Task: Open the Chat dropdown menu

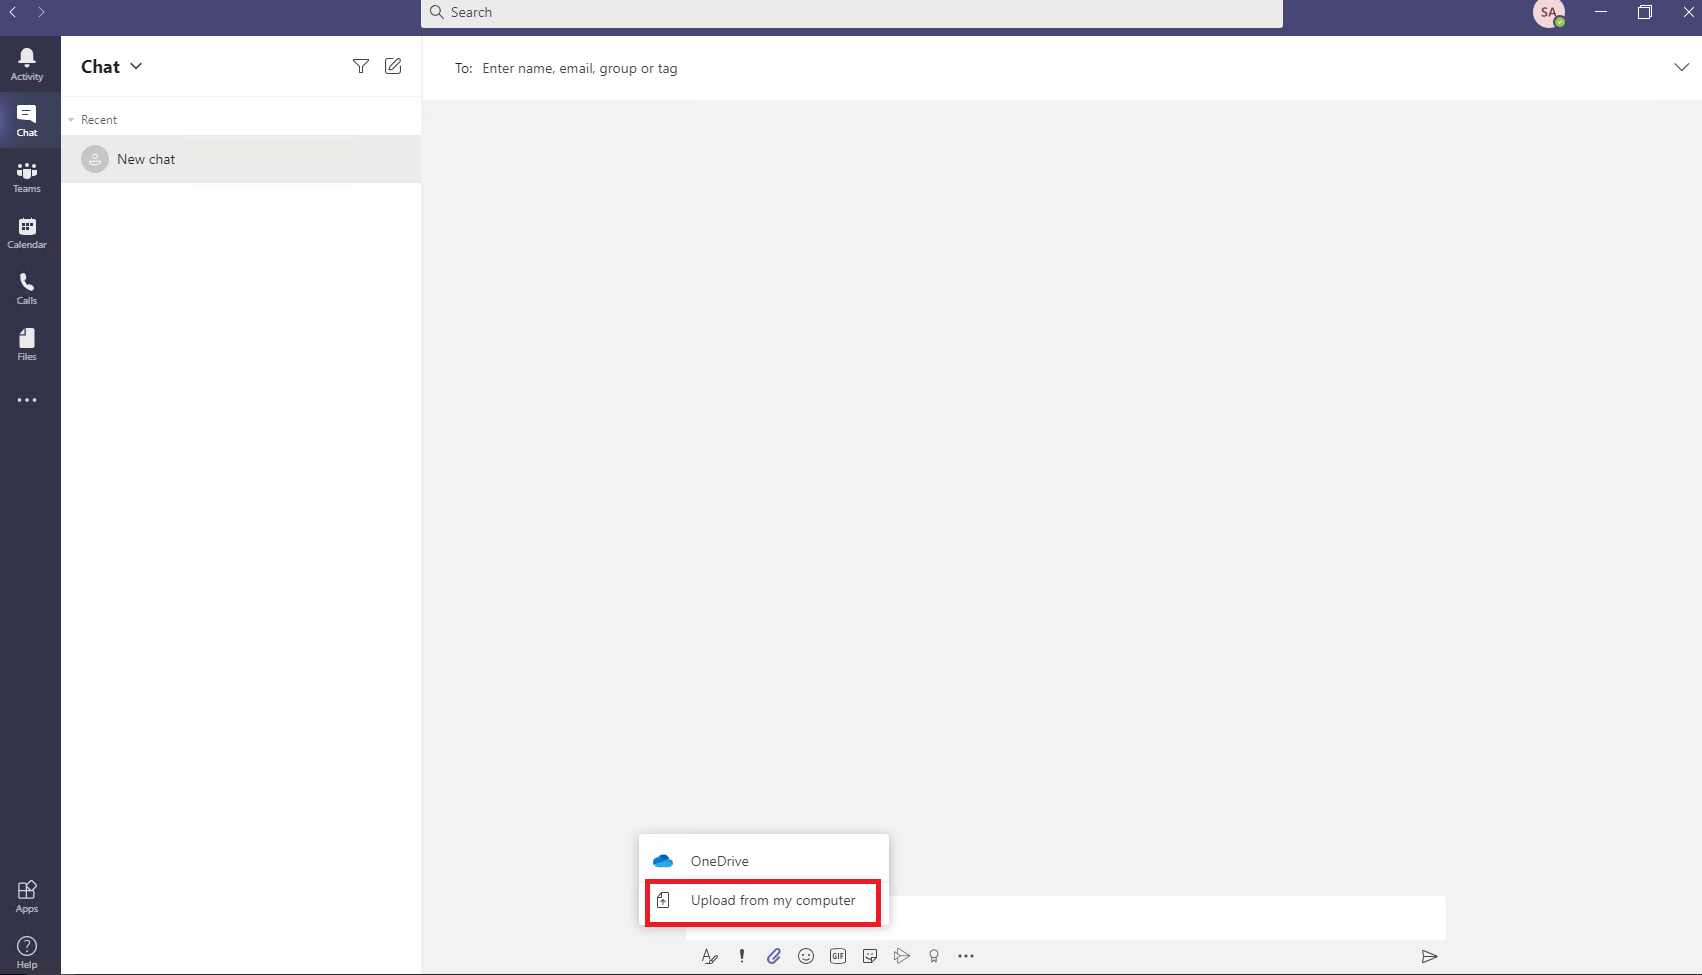Action: pyautogui.click(x=137, y=66)
